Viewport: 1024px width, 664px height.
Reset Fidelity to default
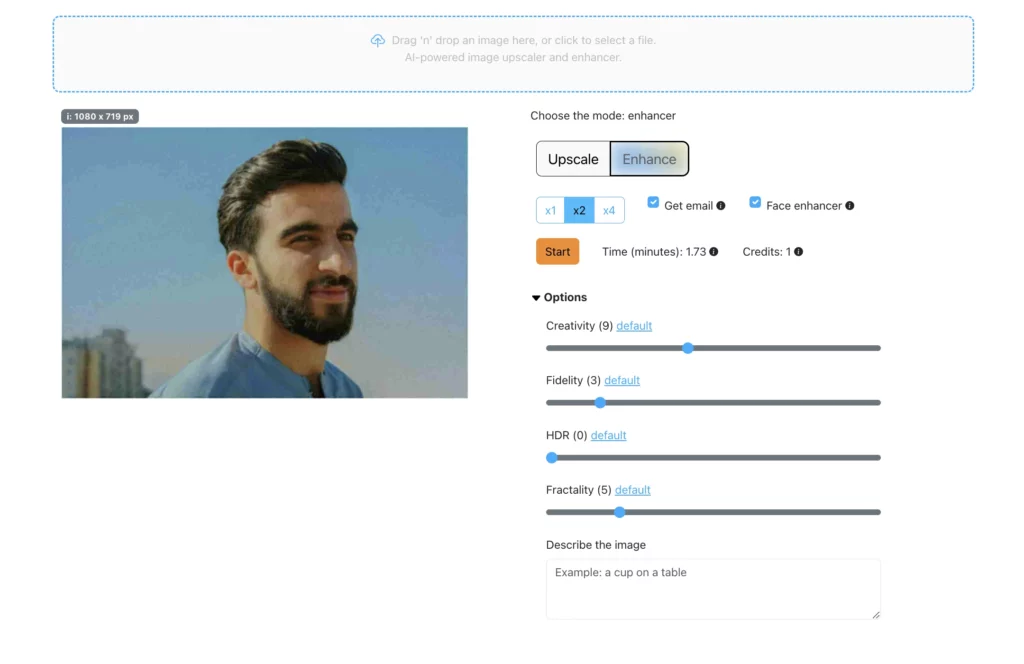pyautogui.click(x=621, y=380)
